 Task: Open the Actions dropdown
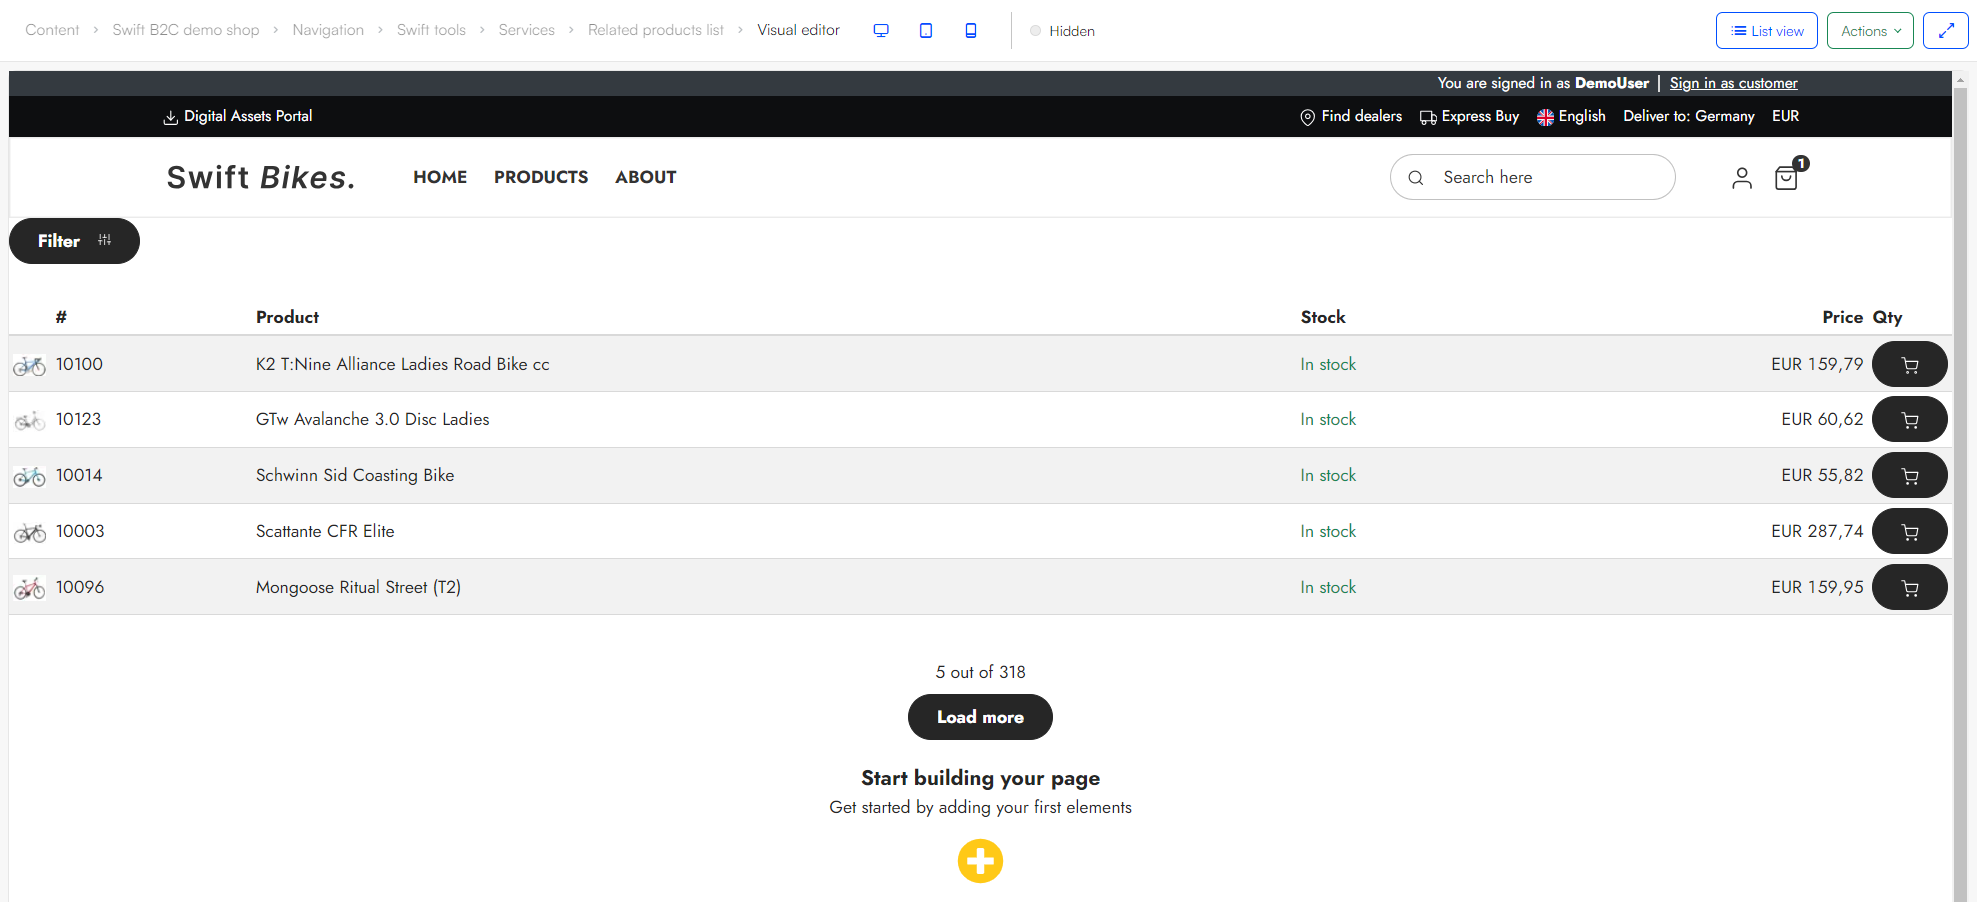pyautogui.click(x=1869, y=30)
